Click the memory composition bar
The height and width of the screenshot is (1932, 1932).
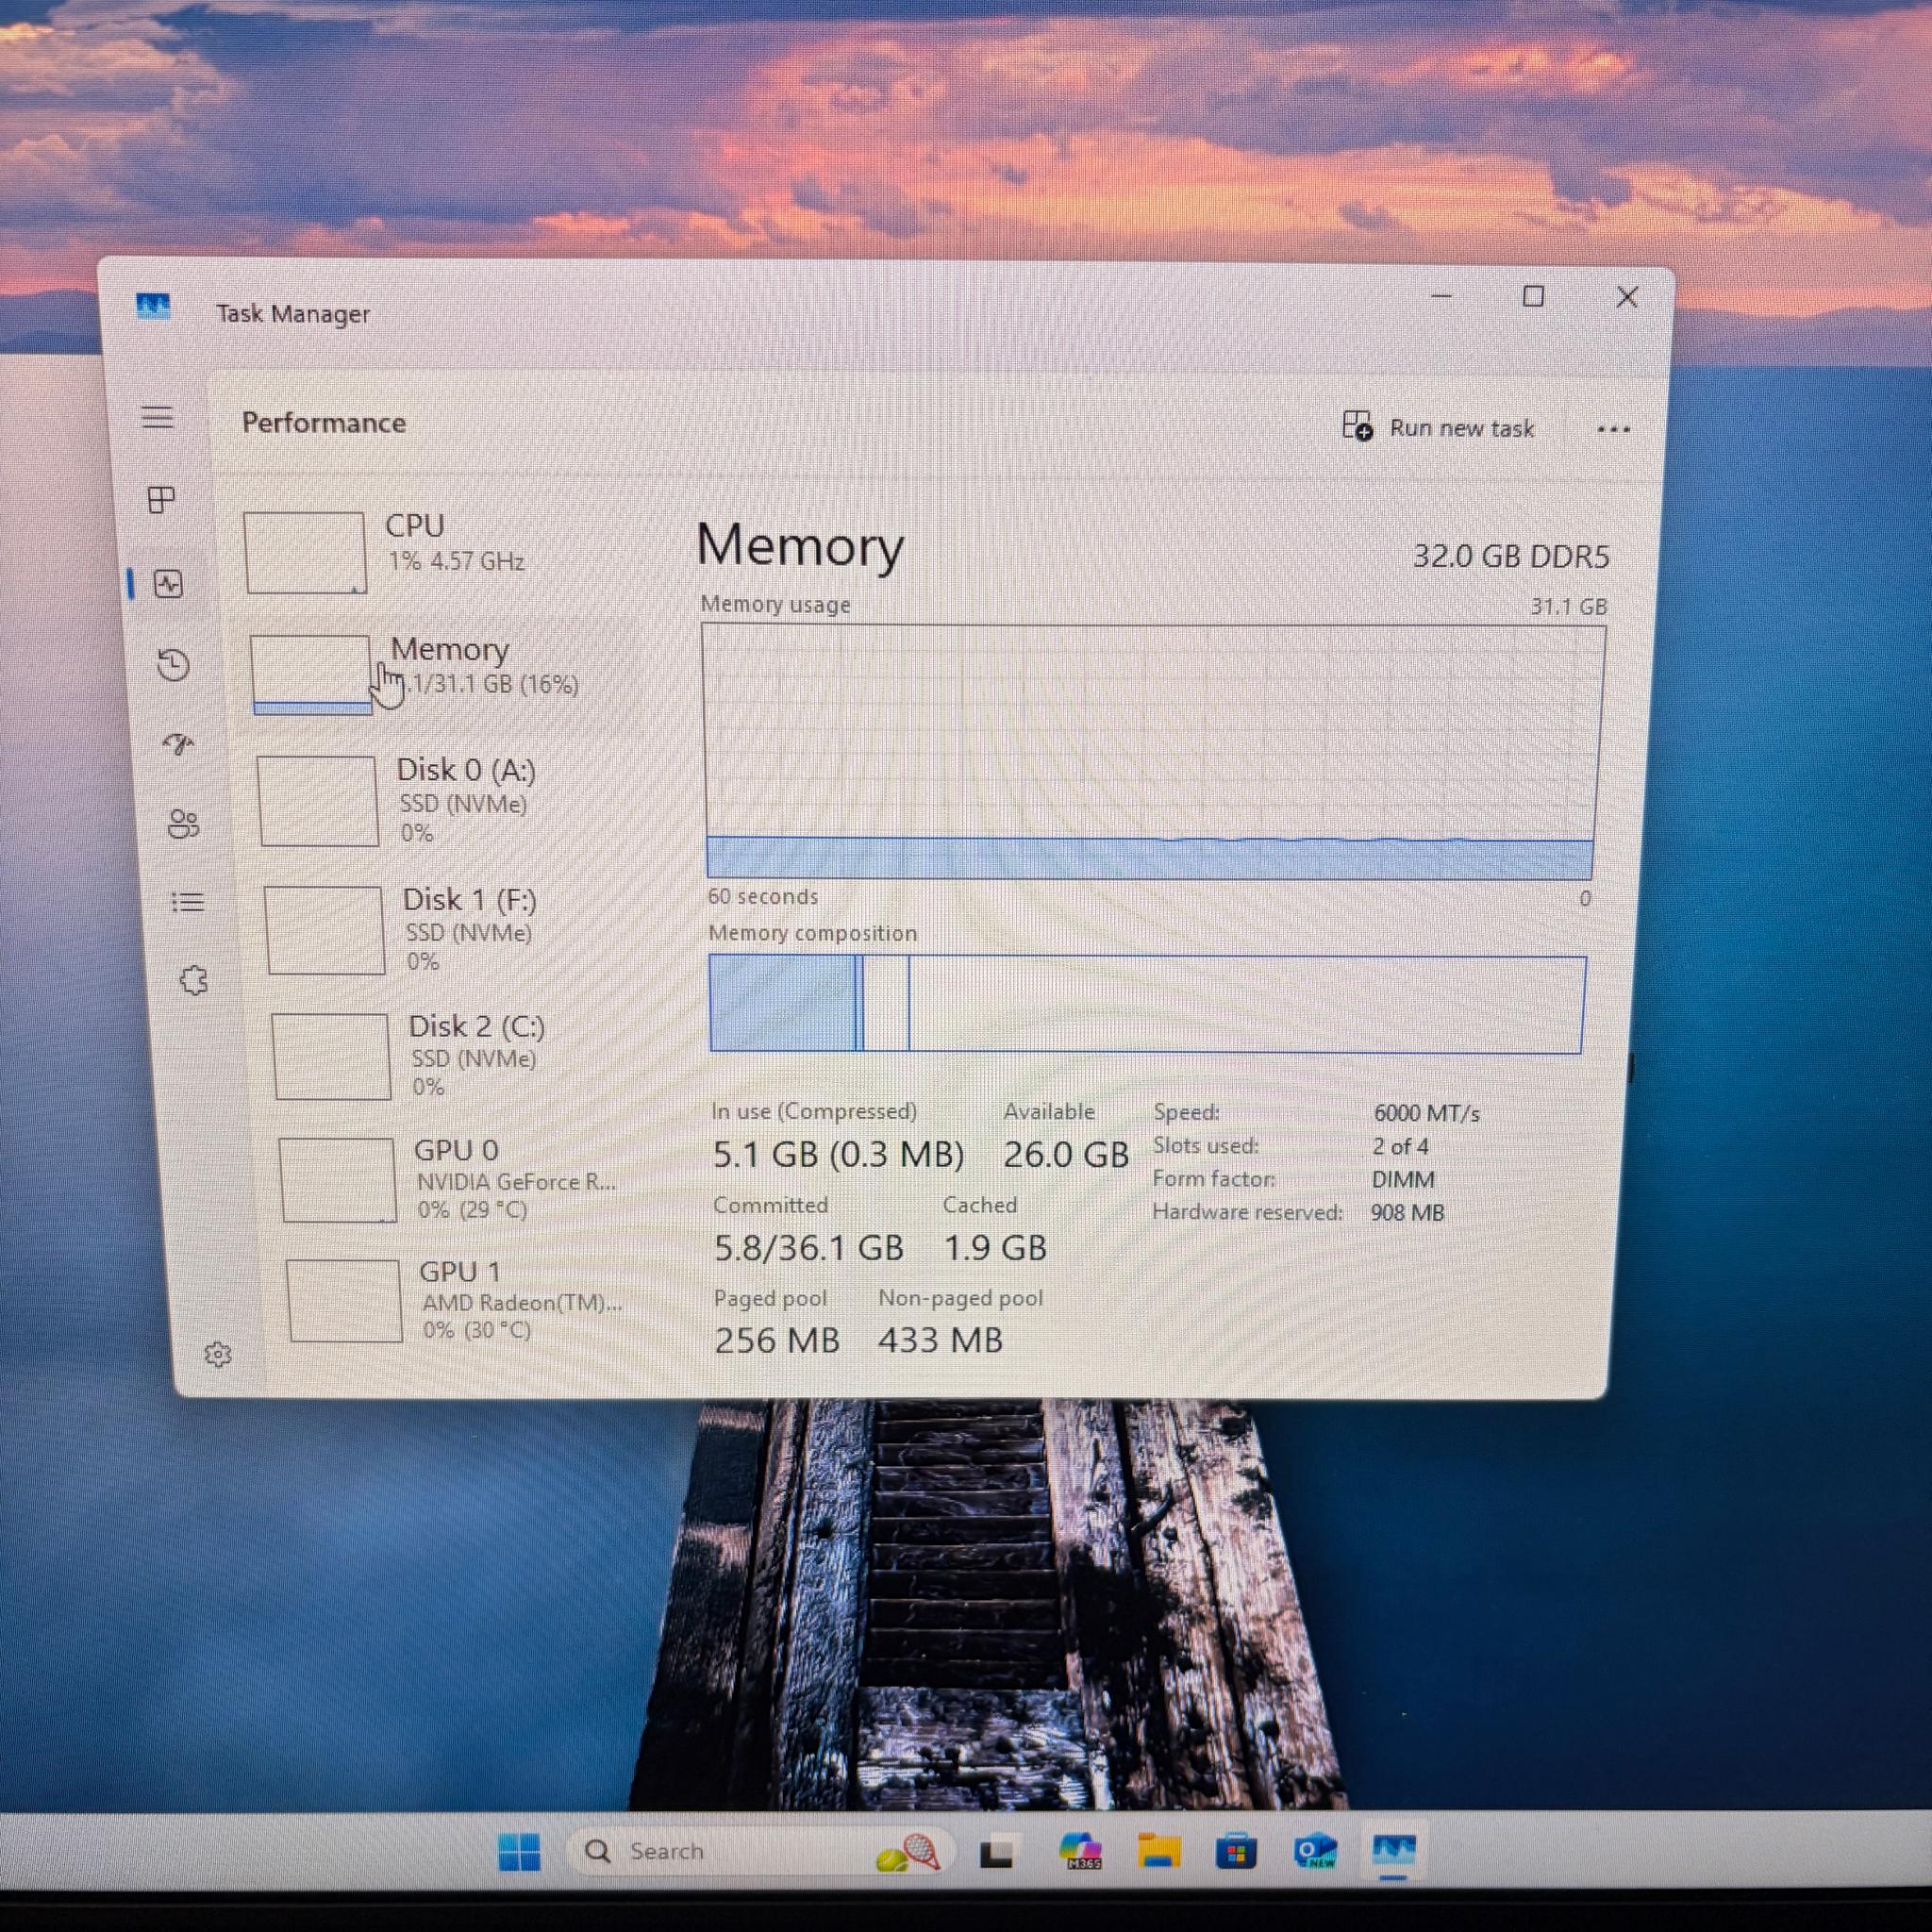(1146, 1004)
